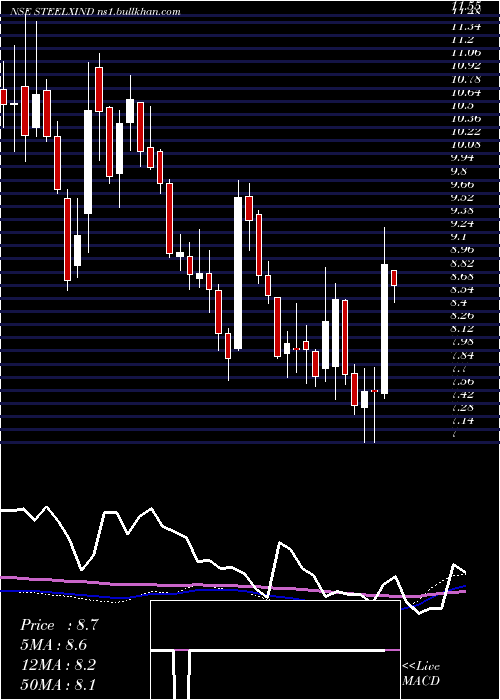Click the 10.36 price axis label

(x=466, y=119)
